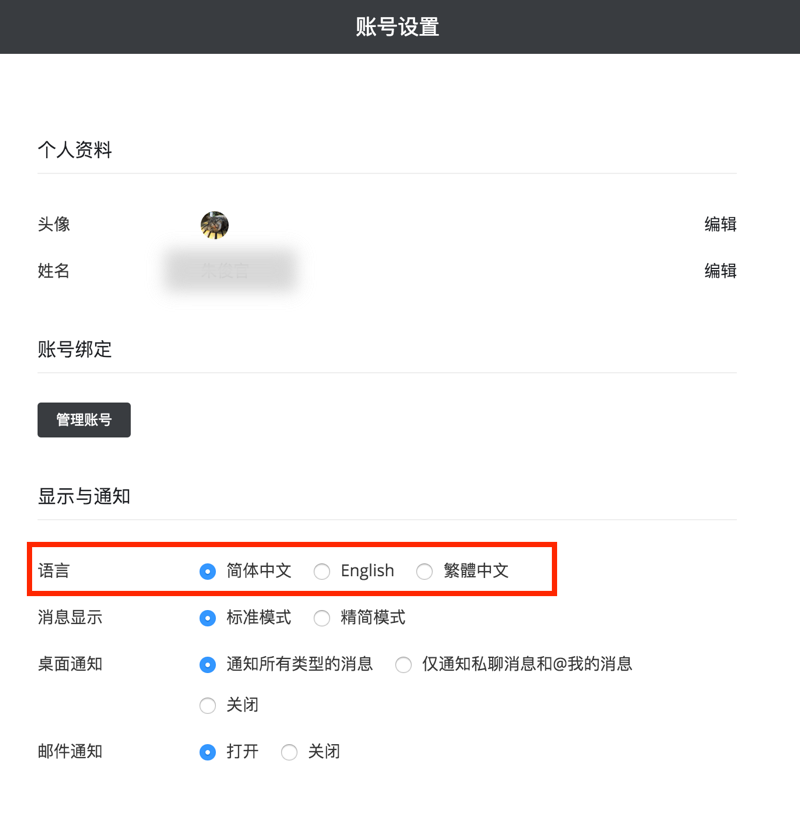
Task: Enable 通知所有类型的消息 desktop notification
Action: (x=208, y=664)
